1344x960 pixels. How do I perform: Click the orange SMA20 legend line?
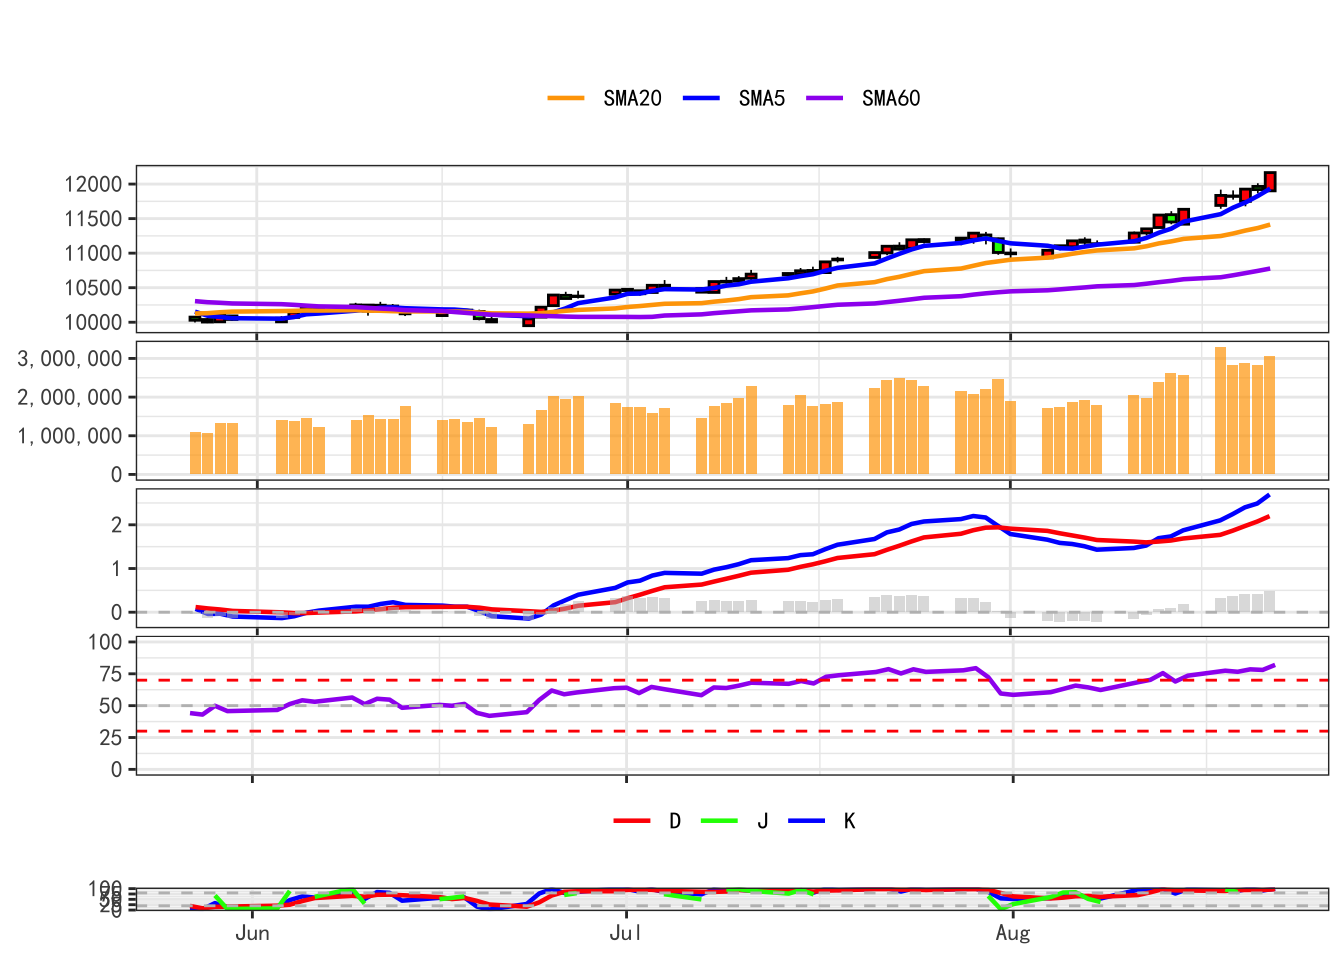click(x=566, y=98)
